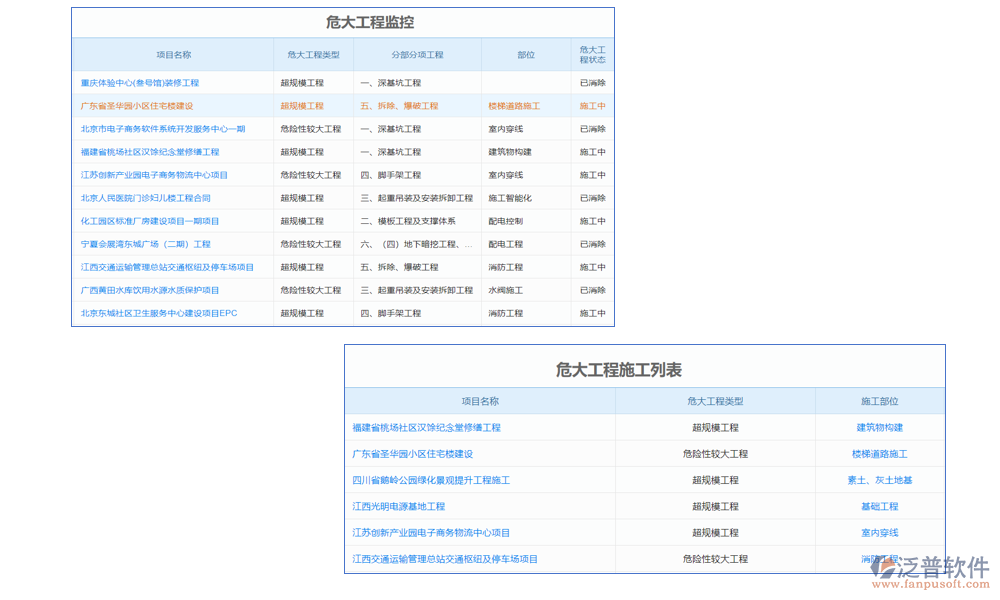
Task: Open 宁夏会展湾东城广场(二期)工程
Action: (x=147, y=244)
